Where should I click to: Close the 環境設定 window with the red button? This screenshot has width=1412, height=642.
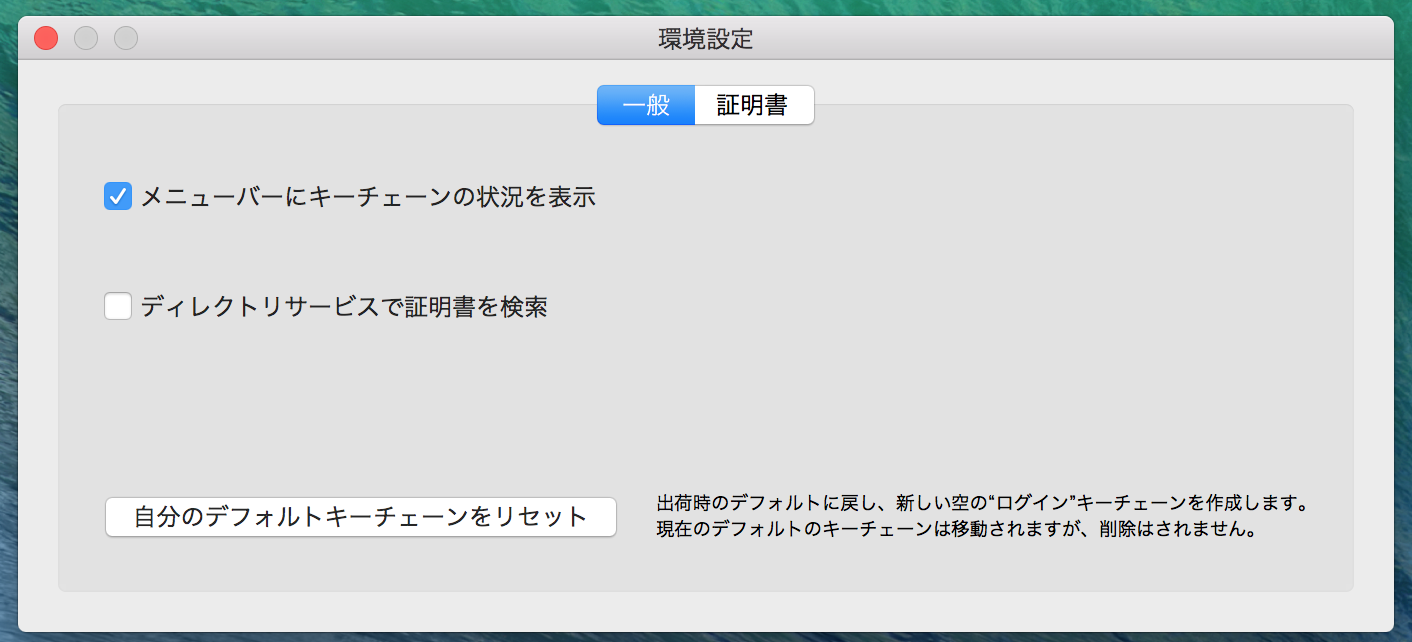[46, 39]
